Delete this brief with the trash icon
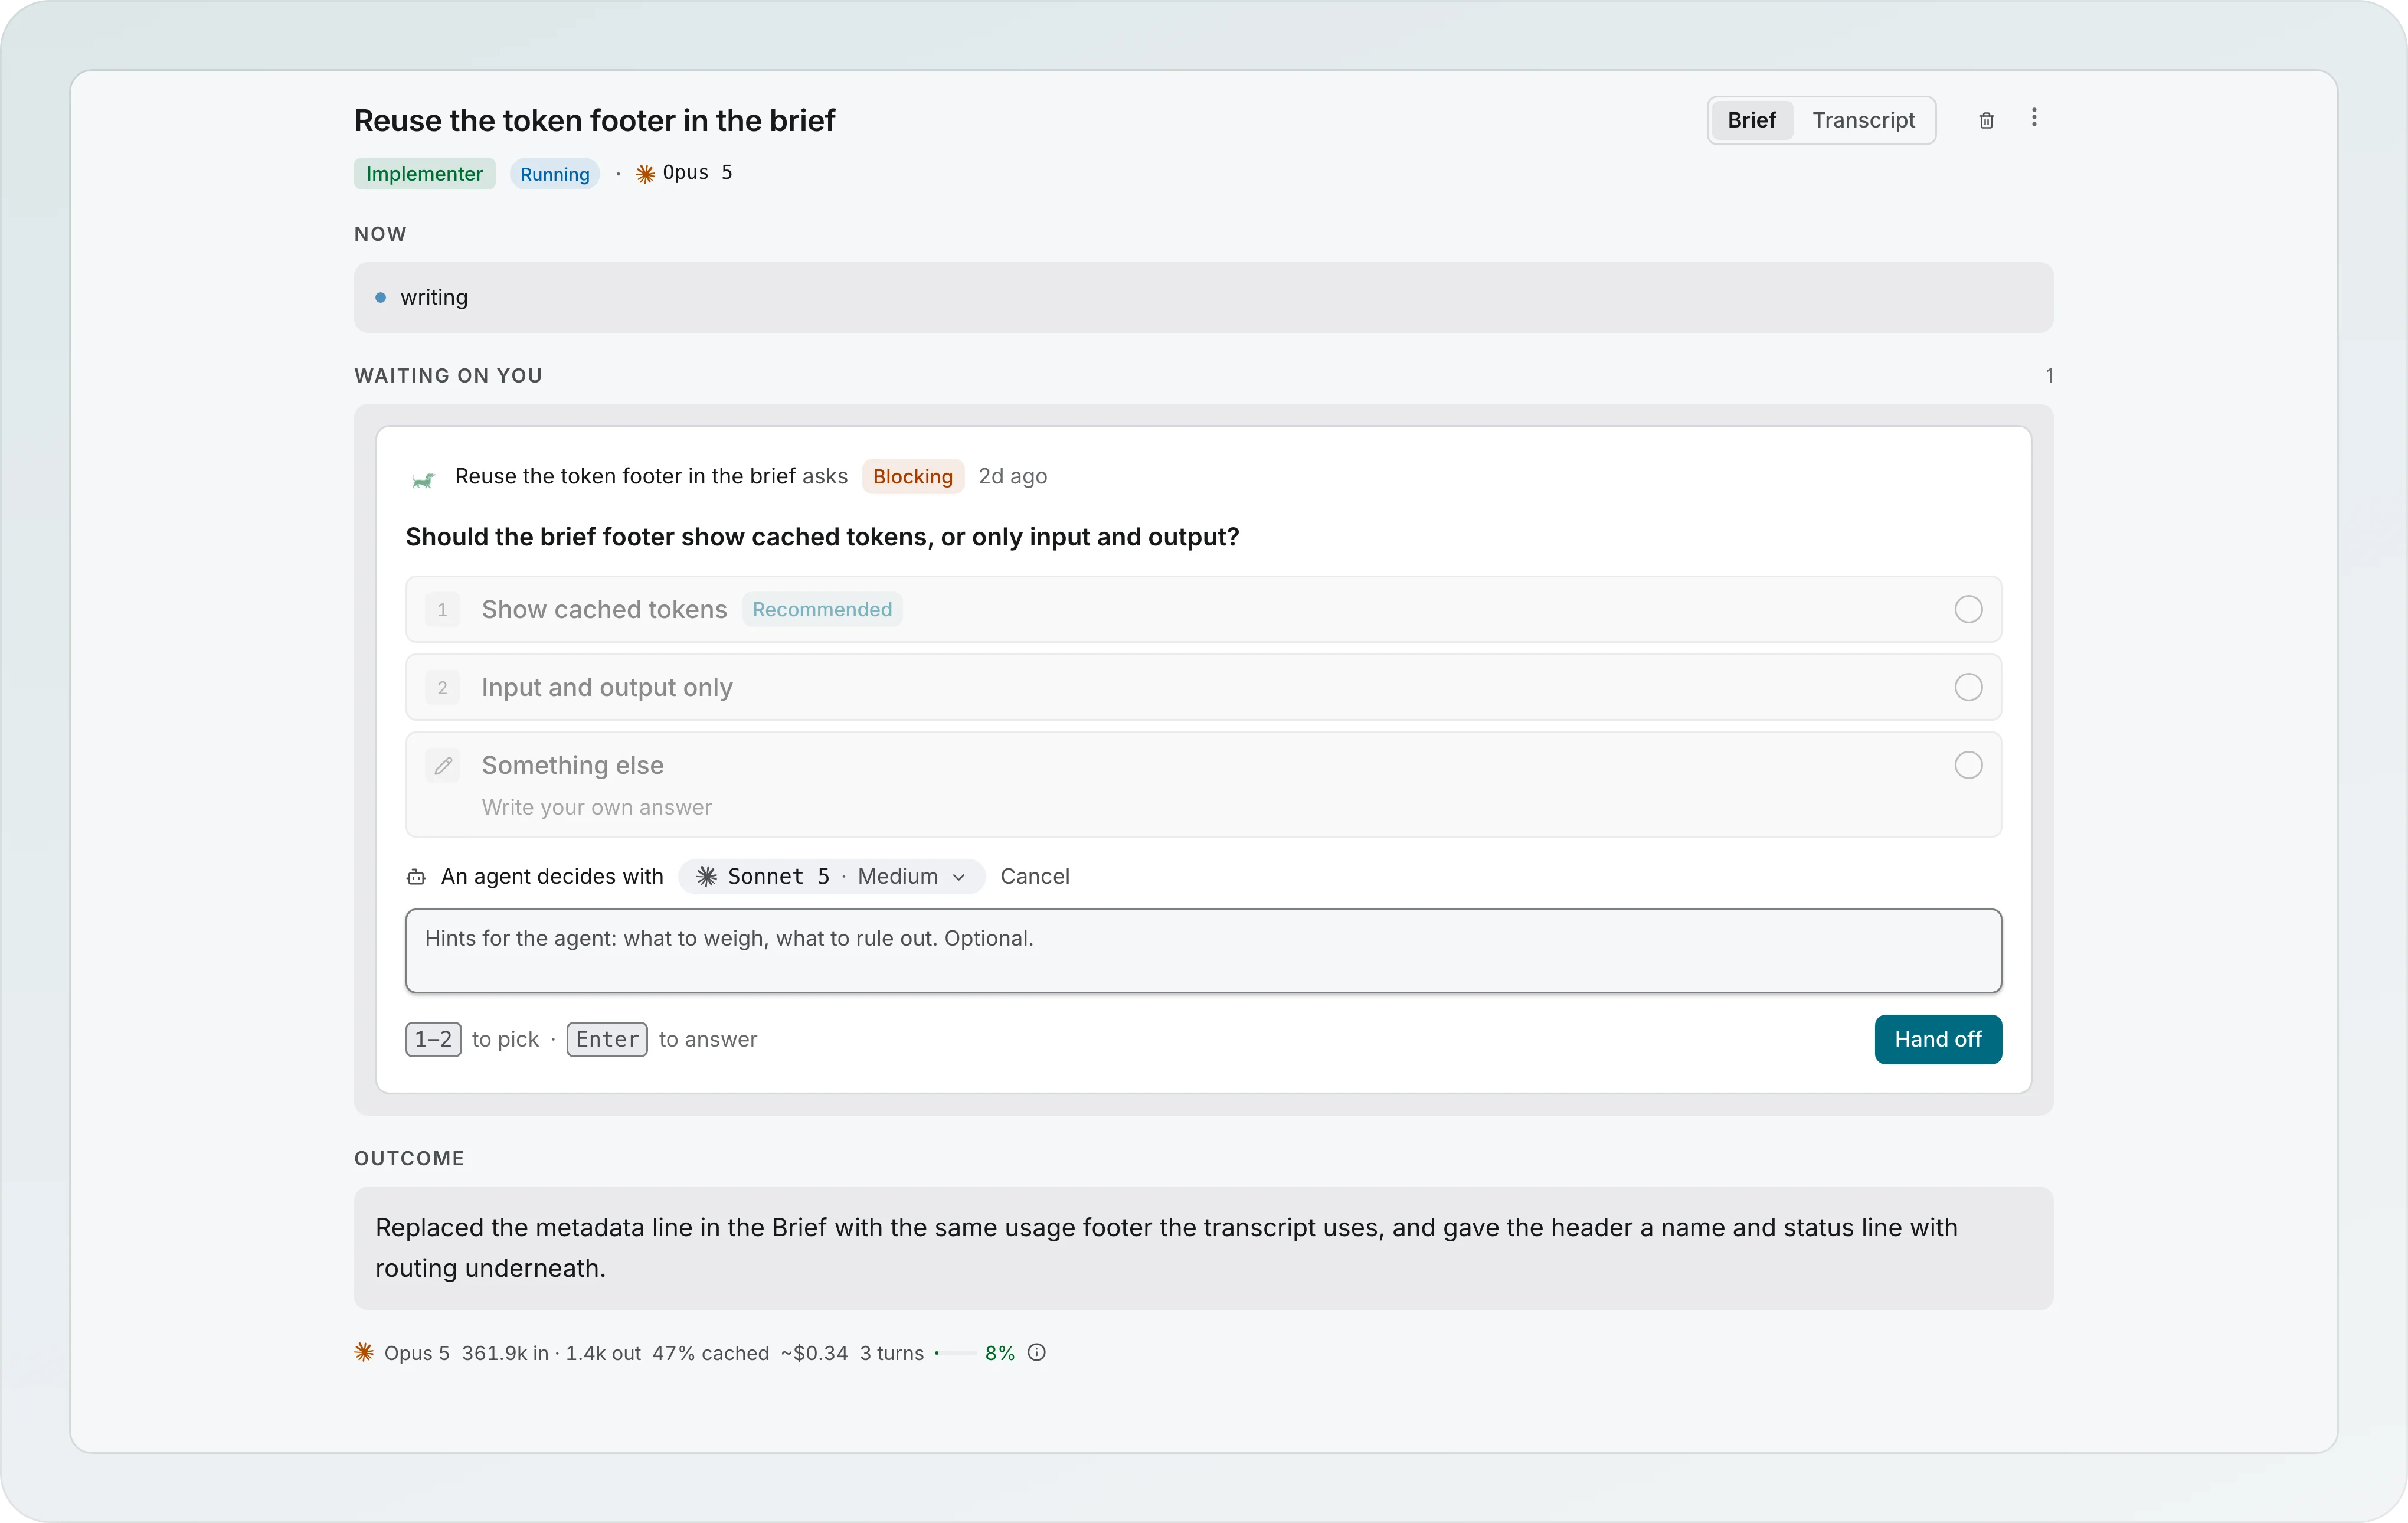This screenshot has height=1523, width=2408. pos(1986,120)
